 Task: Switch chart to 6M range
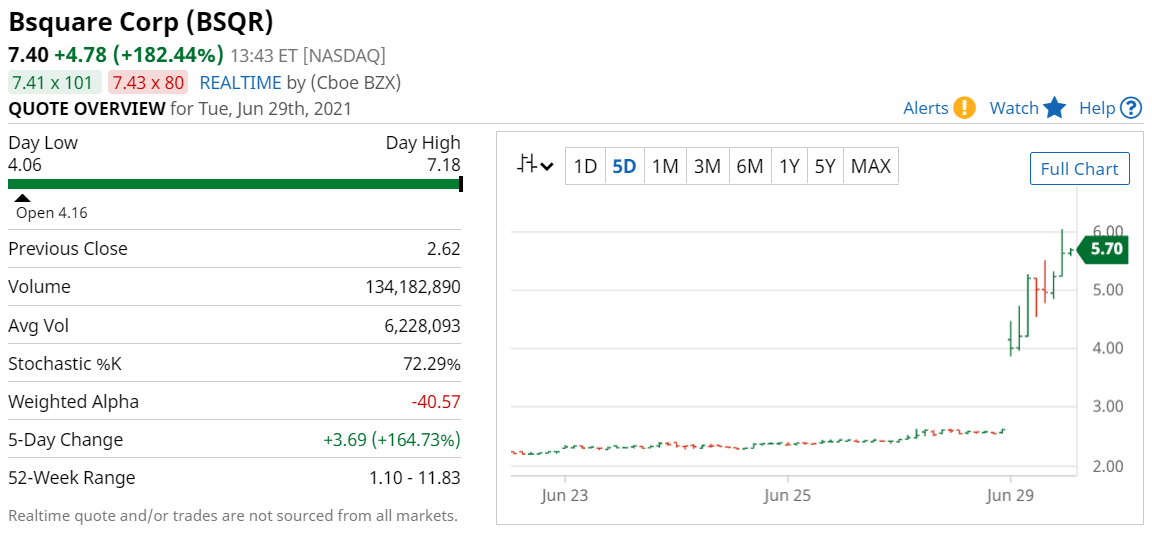pyautogui.click(x=749, y=167)
